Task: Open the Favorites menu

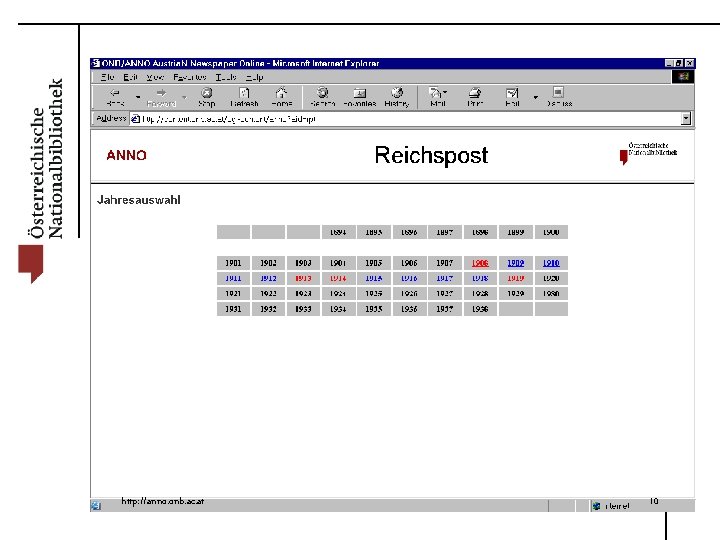Action: (190, 77)
